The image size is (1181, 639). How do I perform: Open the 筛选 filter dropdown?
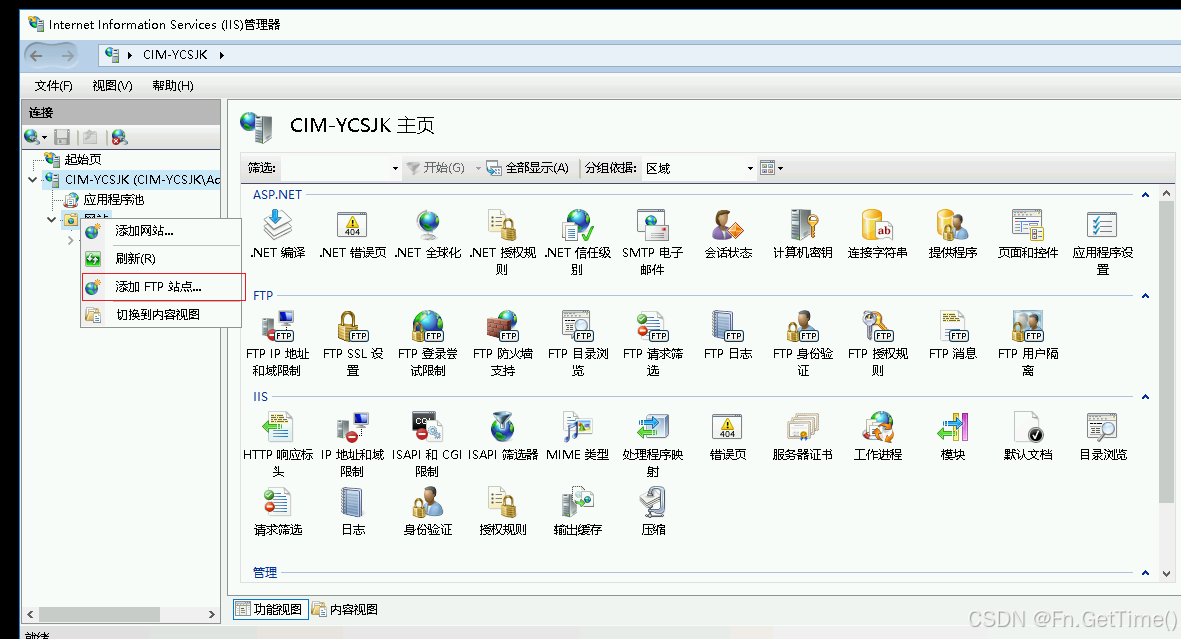coord(395,168)
